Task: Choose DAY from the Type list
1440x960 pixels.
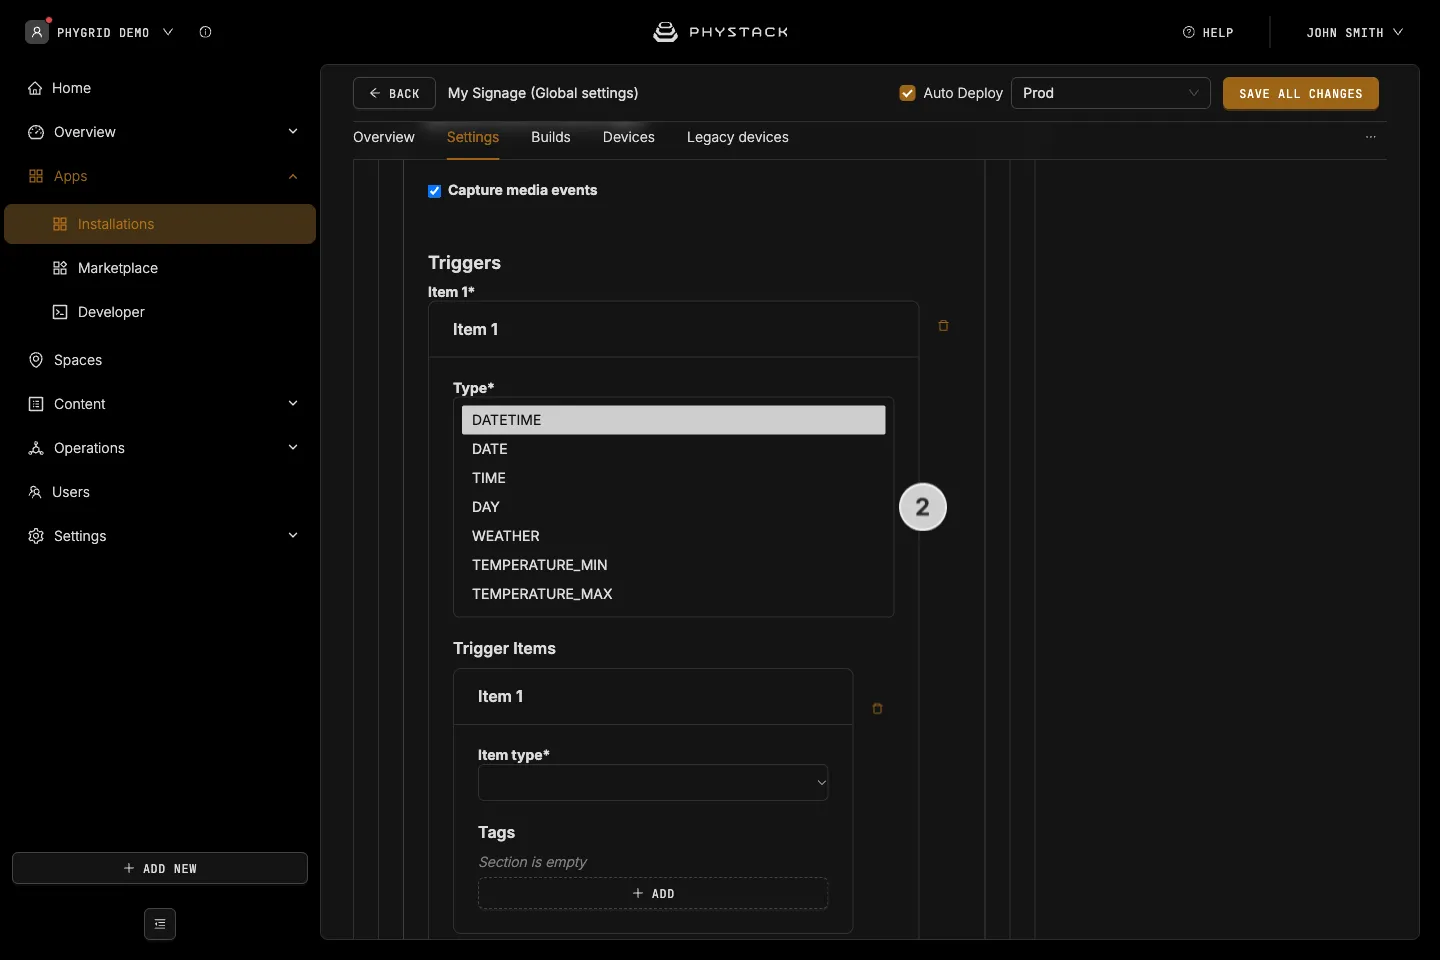Action: point(674,507)
